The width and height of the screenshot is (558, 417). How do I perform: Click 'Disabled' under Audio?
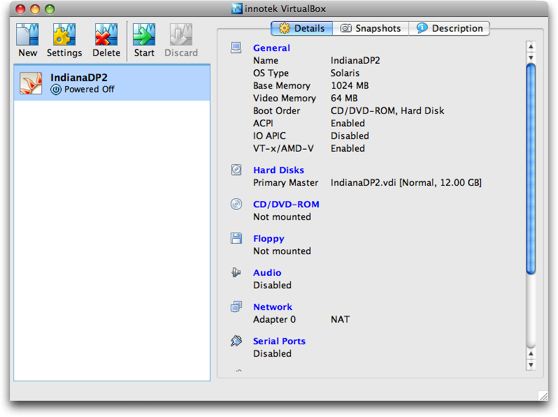tap(272, 285)
